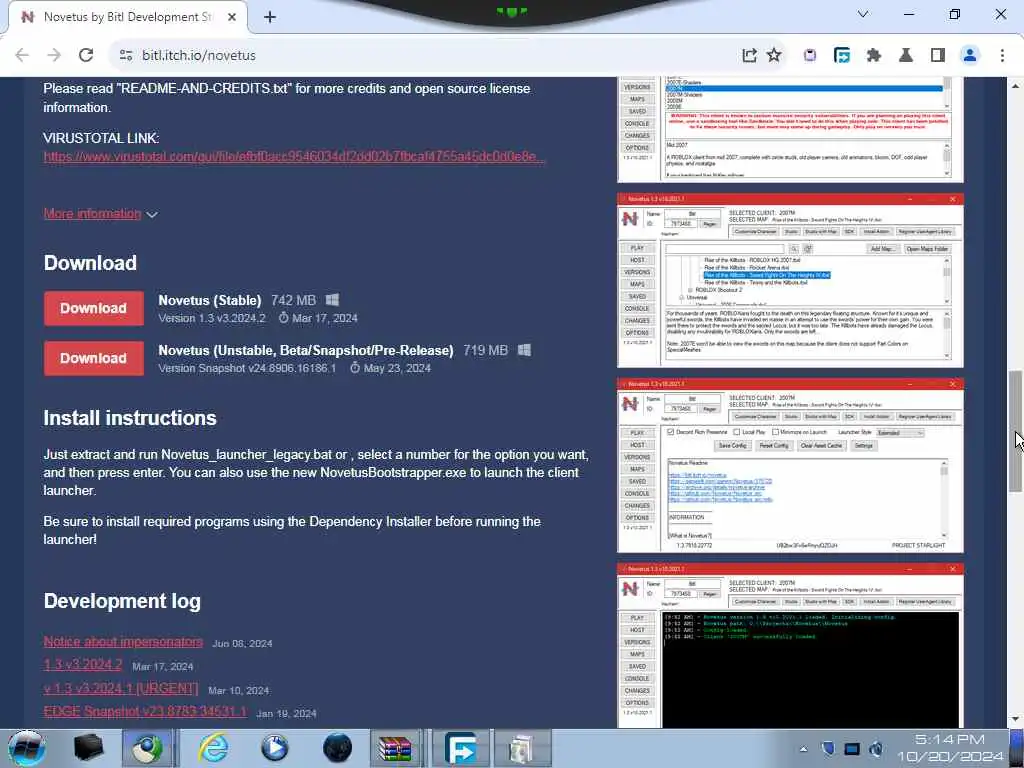Go back to the previous page
This screenshot has height=768, width=1024.
click(22, 56)
